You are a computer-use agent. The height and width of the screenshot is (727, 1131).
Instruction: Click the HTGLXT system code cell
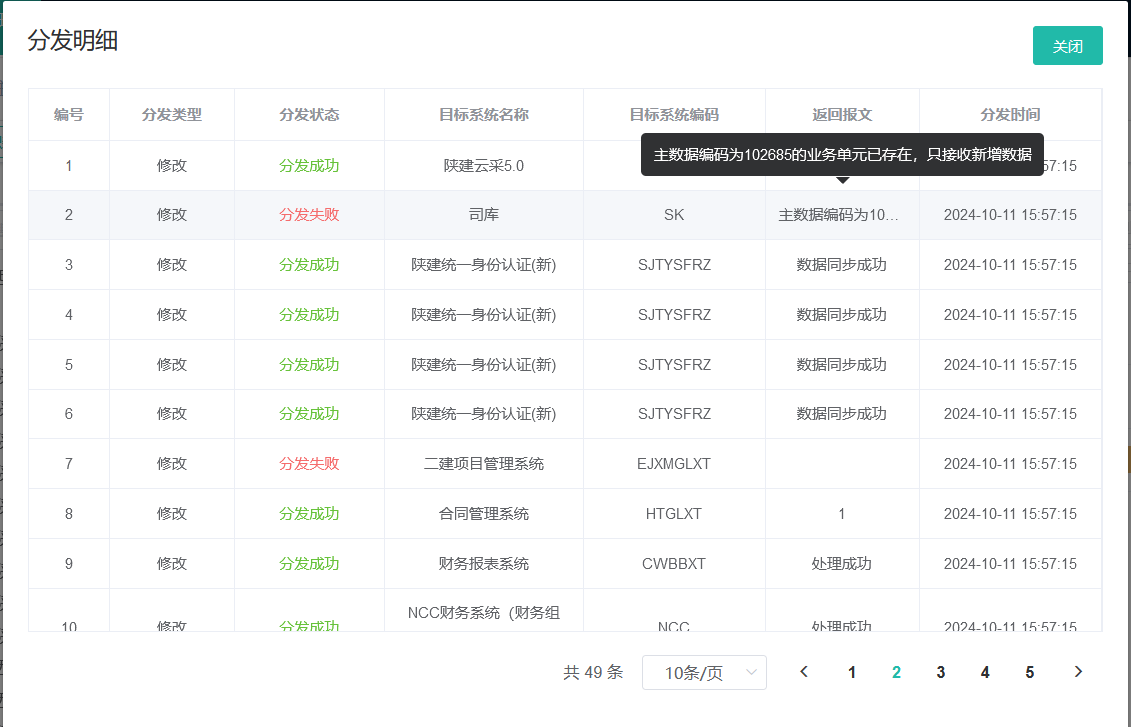(674, 514)
